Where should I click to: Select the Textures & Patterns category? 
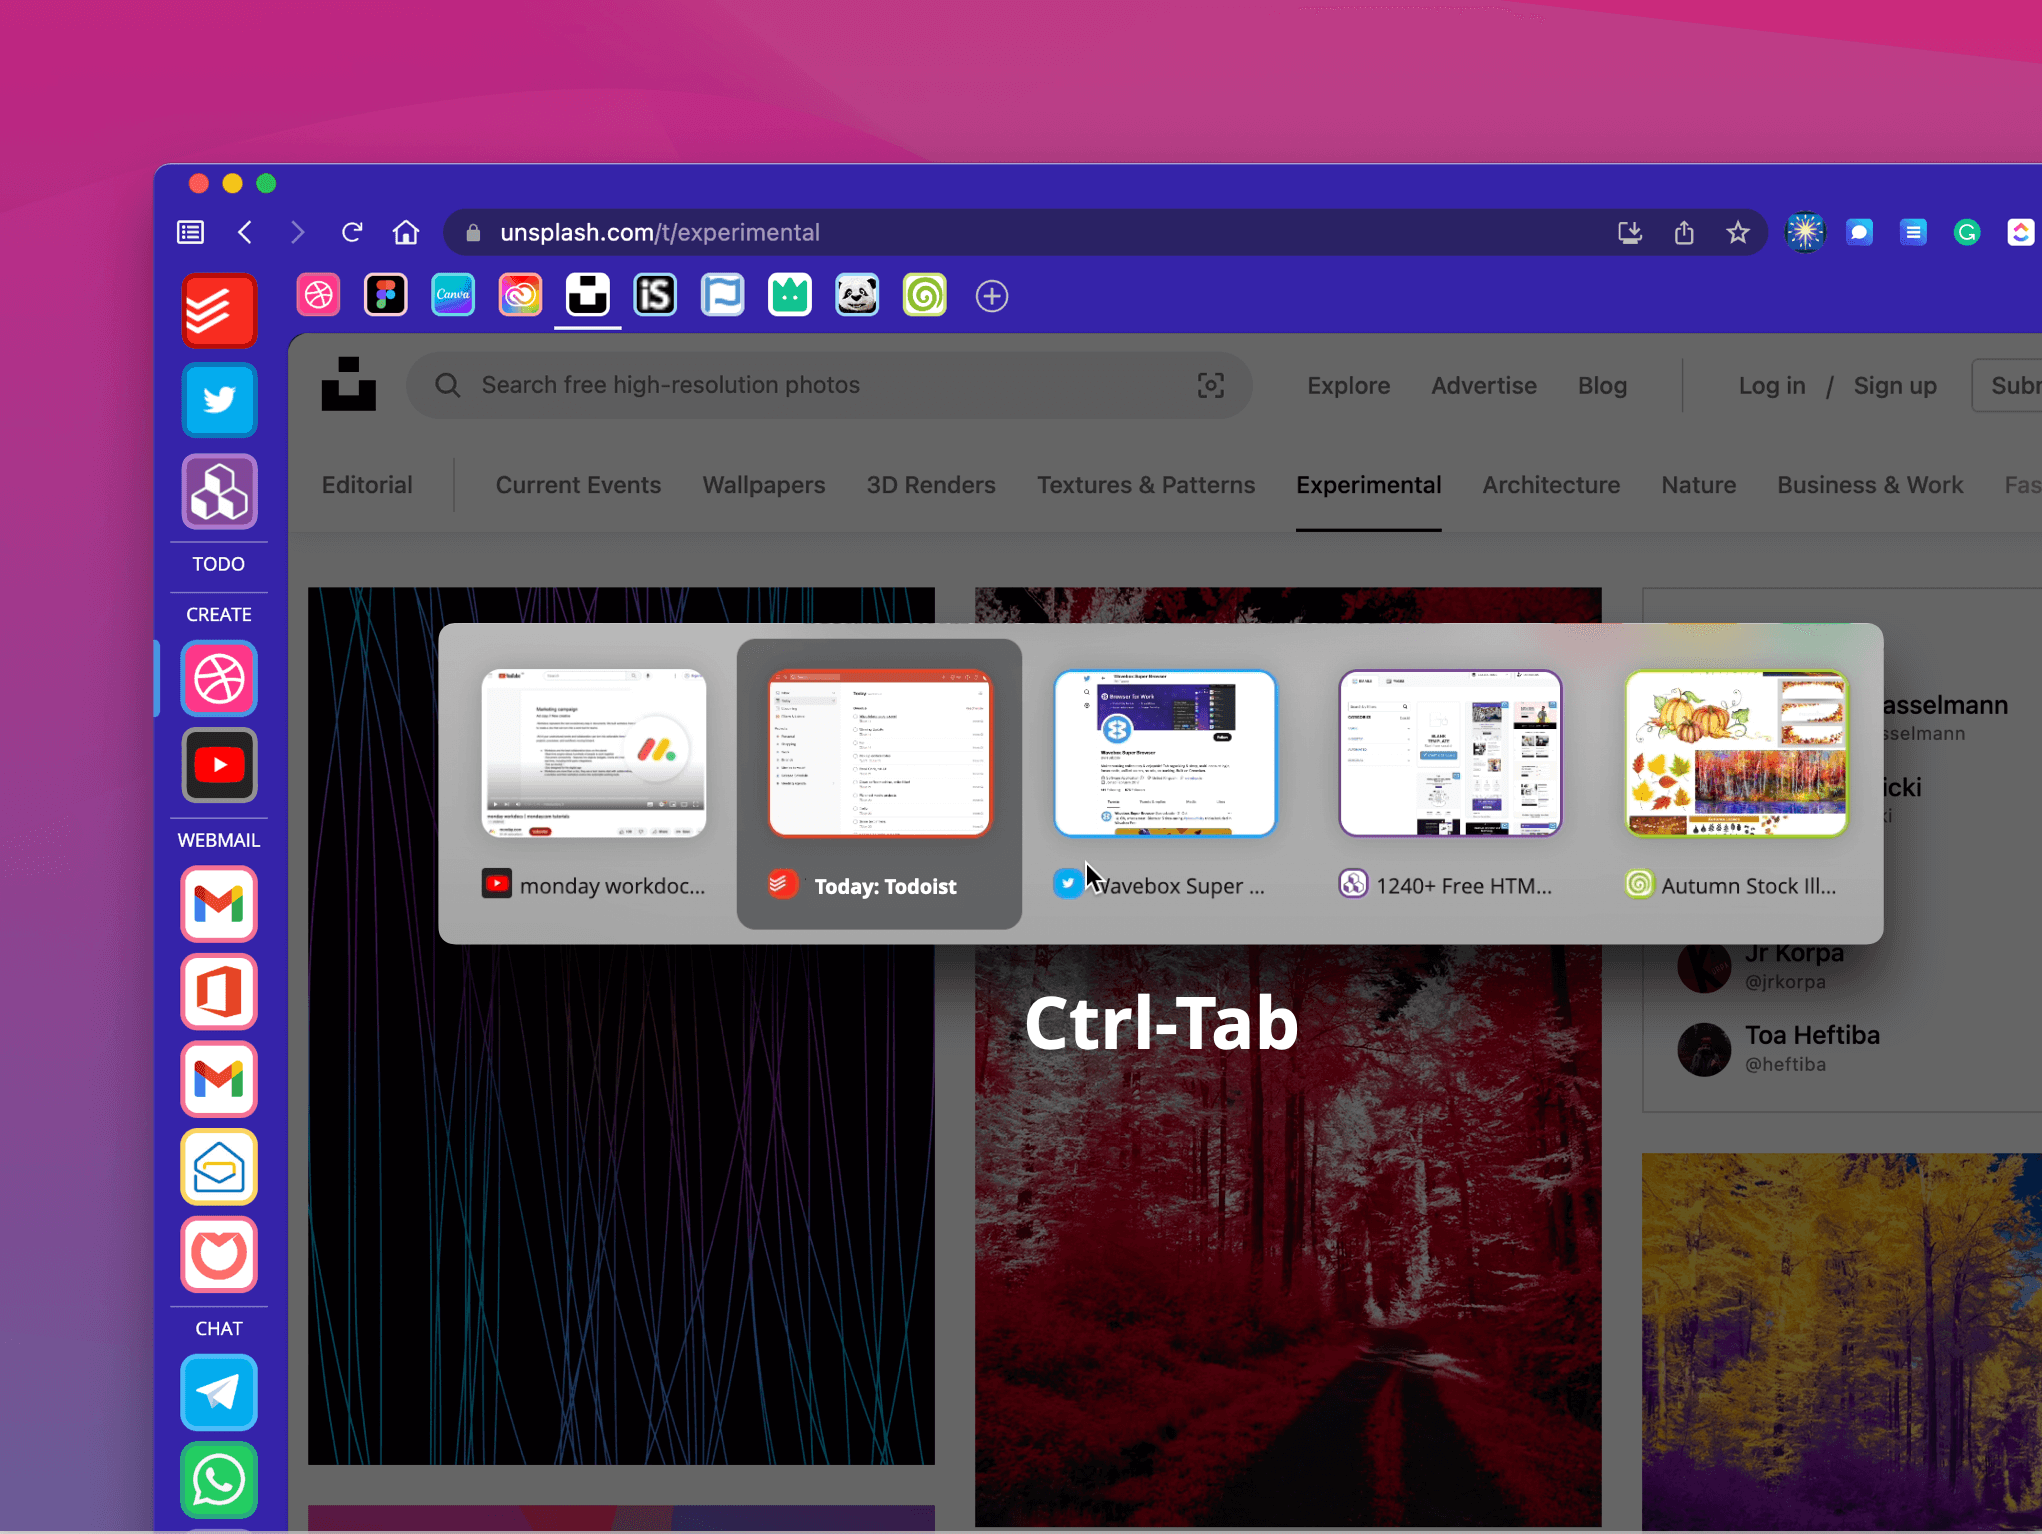(x=1146, y=485)
